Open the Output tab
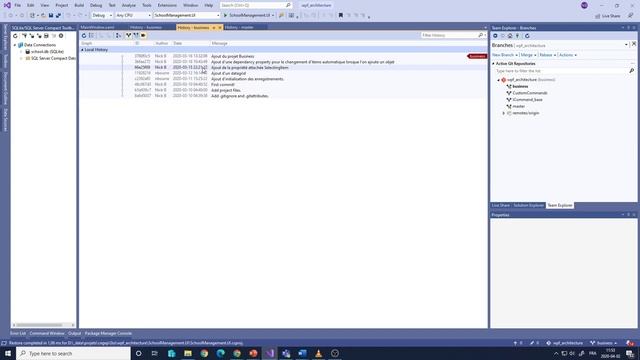The image size is (640, 360). click(x=74, y=333)
